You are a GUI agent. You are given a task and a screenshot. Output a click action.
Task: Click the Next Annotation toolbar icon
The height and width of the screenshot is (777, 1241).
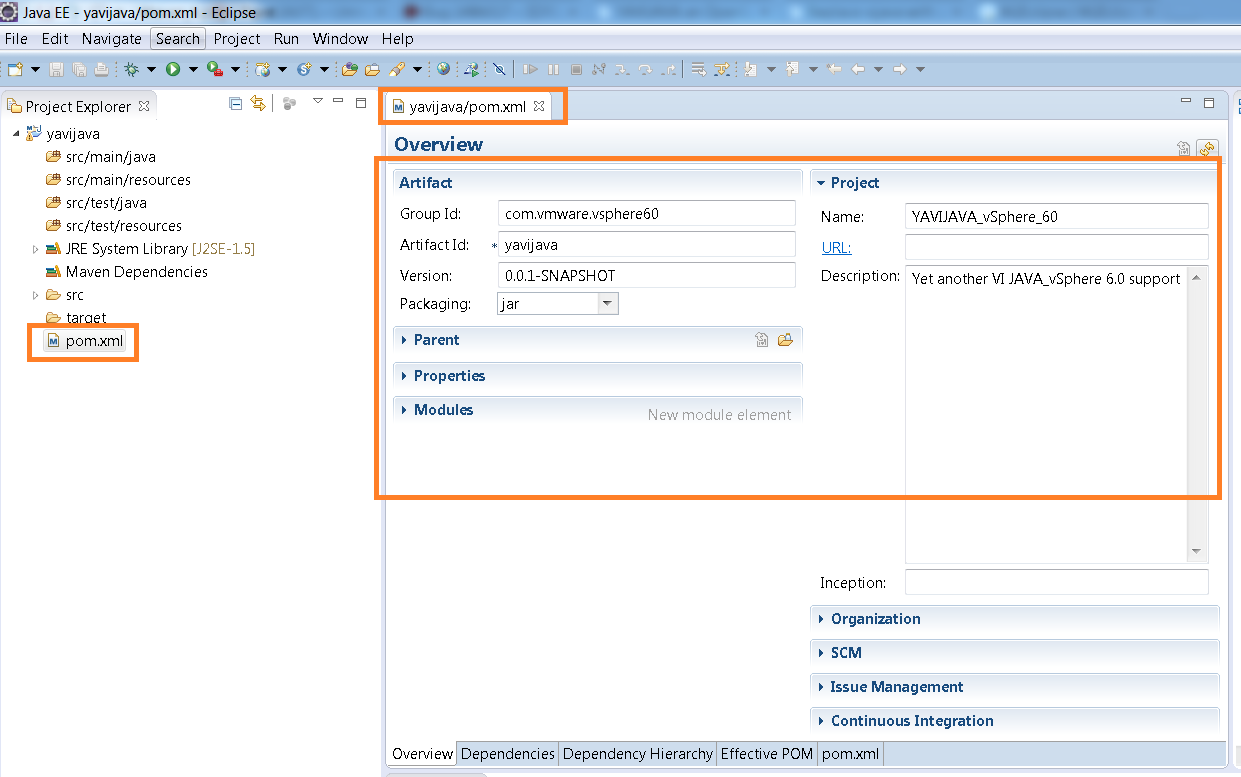[749, 69]
